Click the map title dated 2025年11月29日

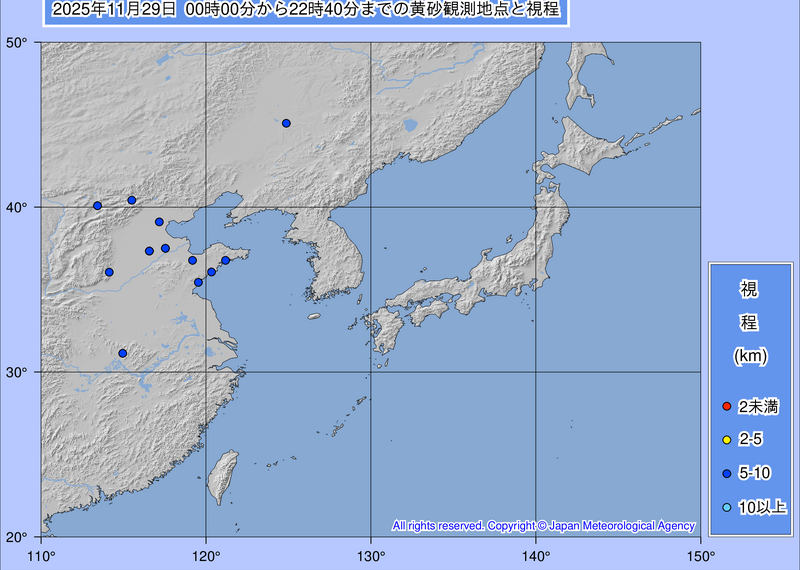click(306, 10)
